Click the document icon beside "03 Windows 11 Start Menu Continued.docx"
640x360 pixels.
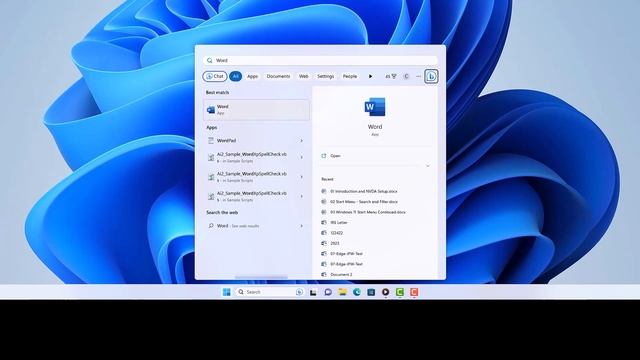coord(324,212)
